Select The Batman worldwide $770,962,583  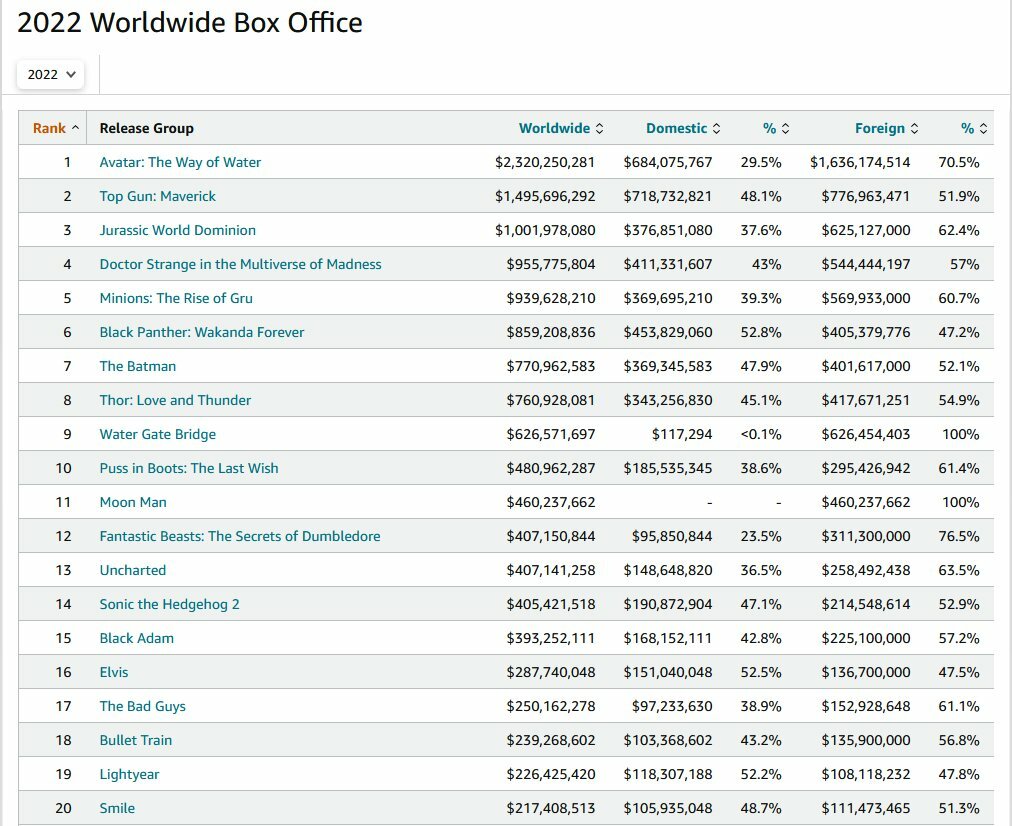[x=551, y=366]
